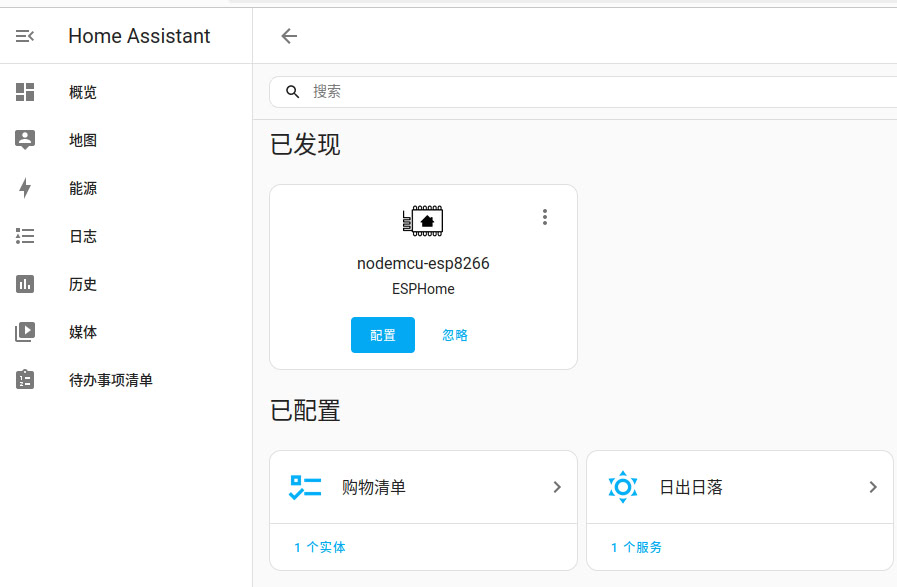
Task: Click the shopping list icon on 购物清单 card
Action: (x=305, y=487)
